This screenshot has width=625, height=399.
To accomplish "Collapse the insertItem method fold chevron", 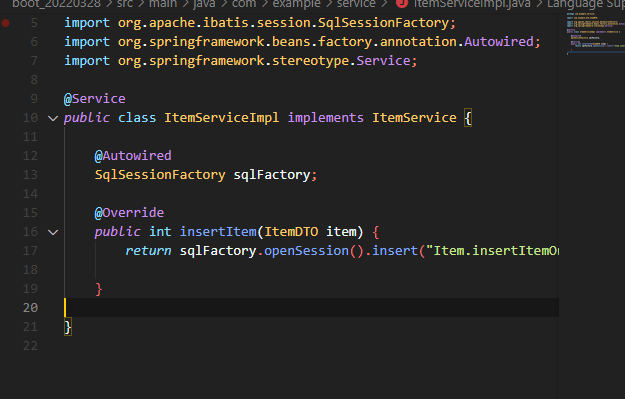I will click(x=53, y=232).
